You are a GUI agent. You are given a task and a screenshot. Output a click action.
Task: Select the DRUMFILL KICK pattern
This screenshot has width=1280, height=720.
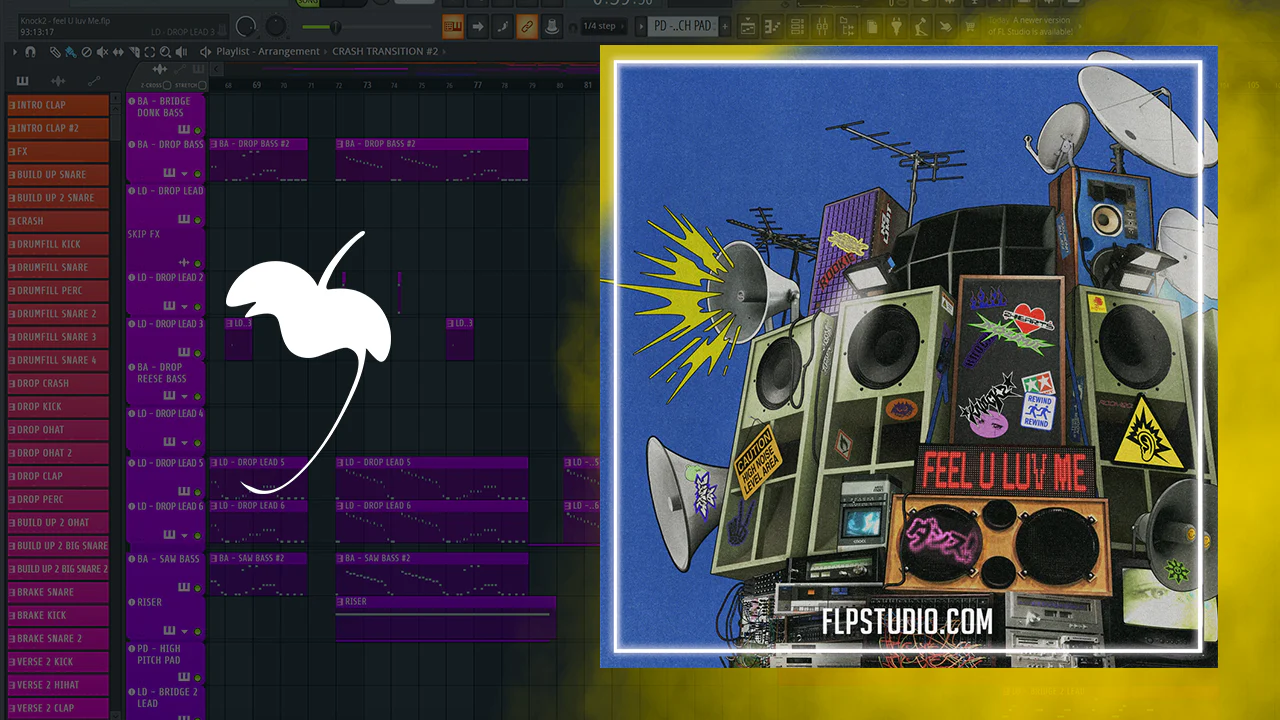pos(58,244)
